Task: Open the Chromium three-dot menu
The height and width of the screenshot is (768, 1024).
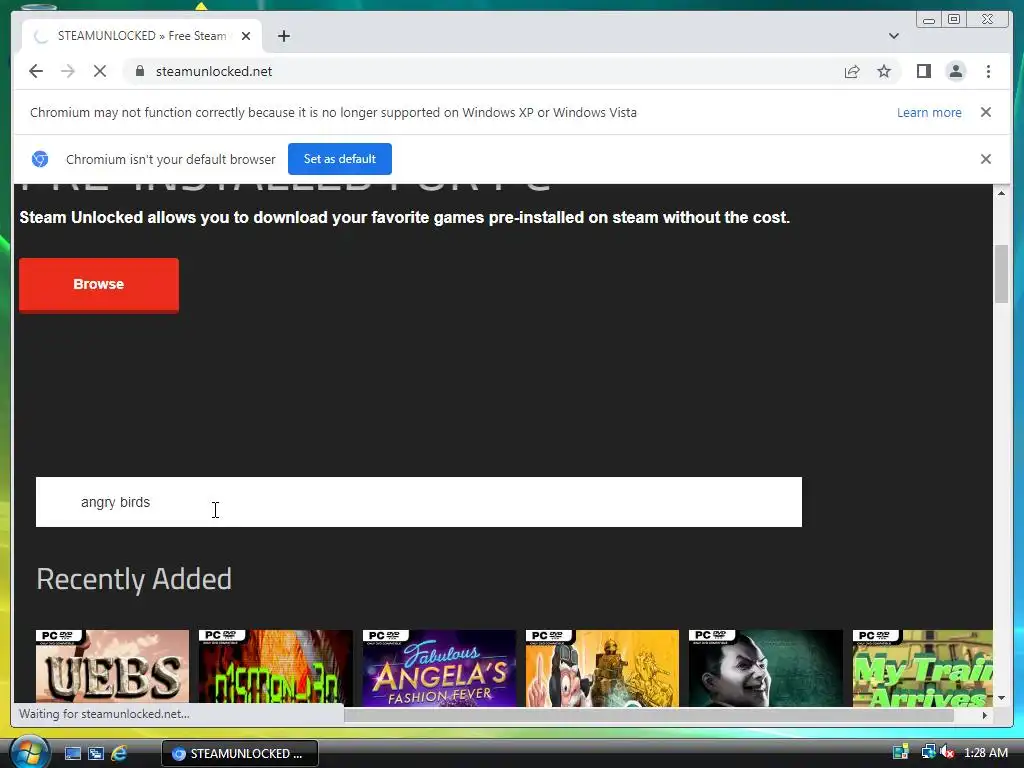Action: (988, 71)
